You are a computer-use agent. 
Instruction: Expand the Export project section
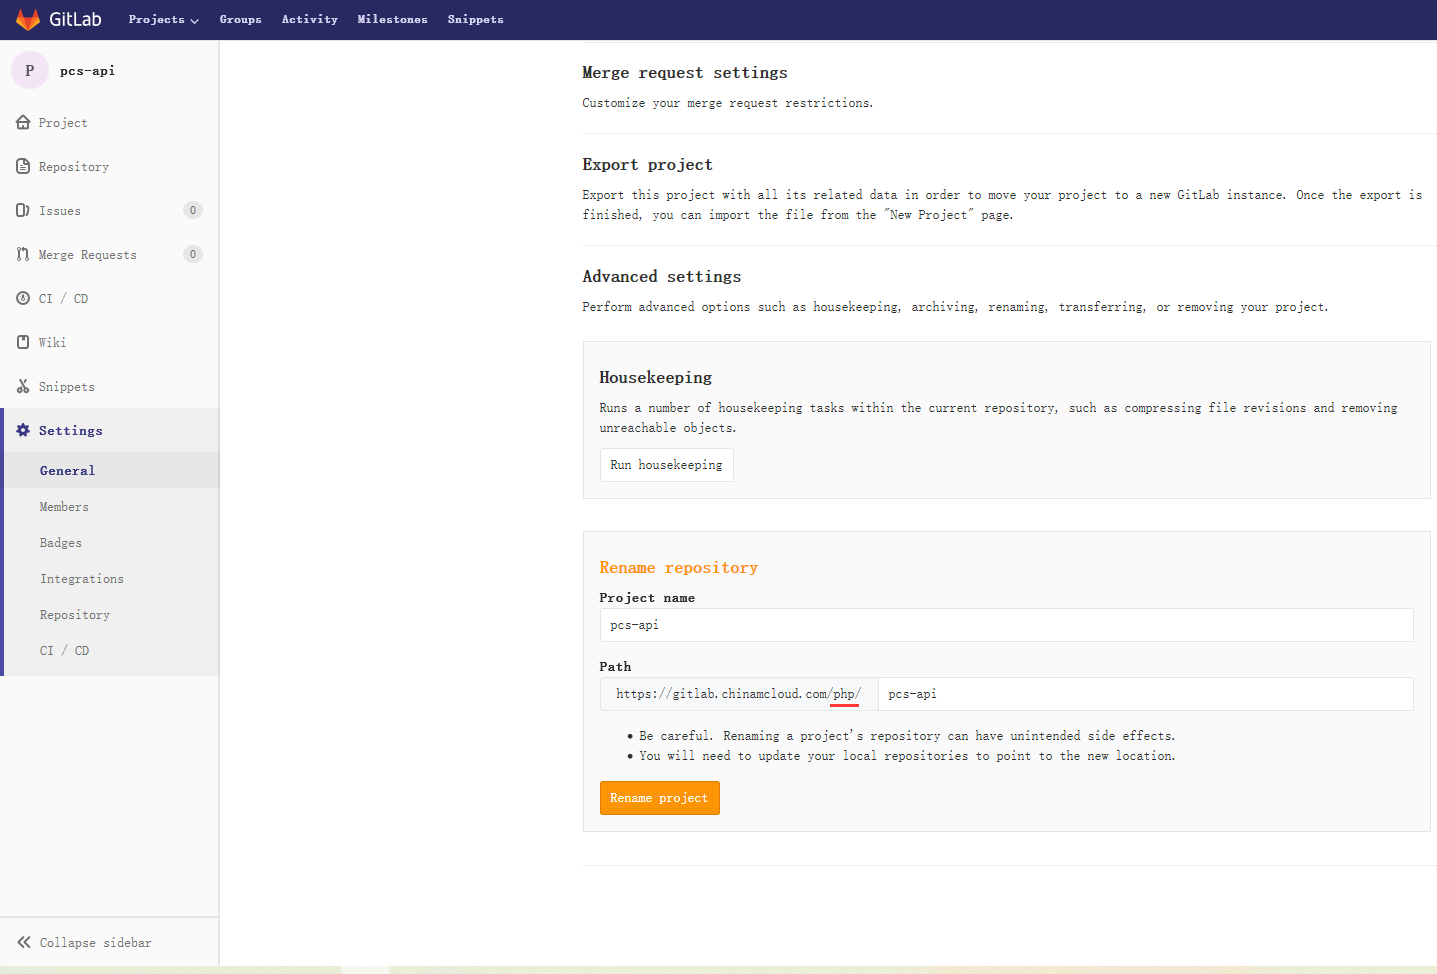647,165
